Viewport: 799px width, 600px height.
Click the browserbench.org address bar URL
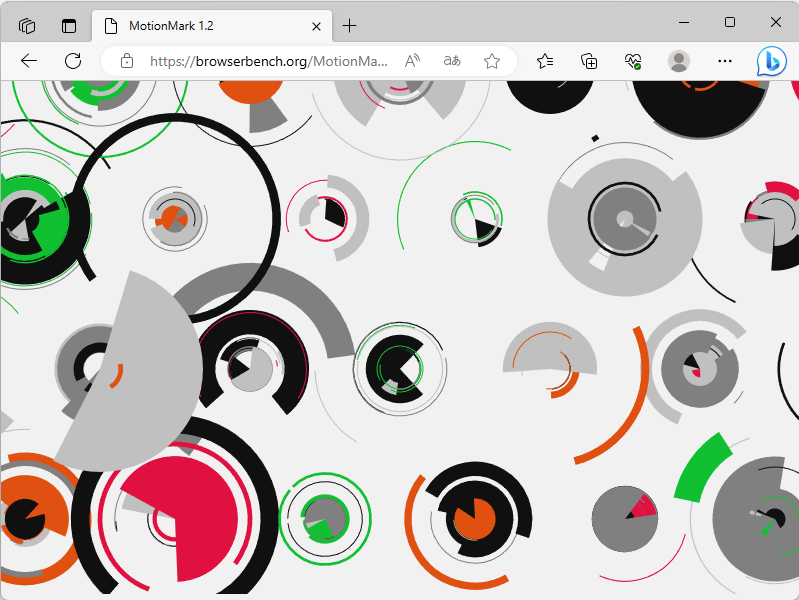click(269, 61)
